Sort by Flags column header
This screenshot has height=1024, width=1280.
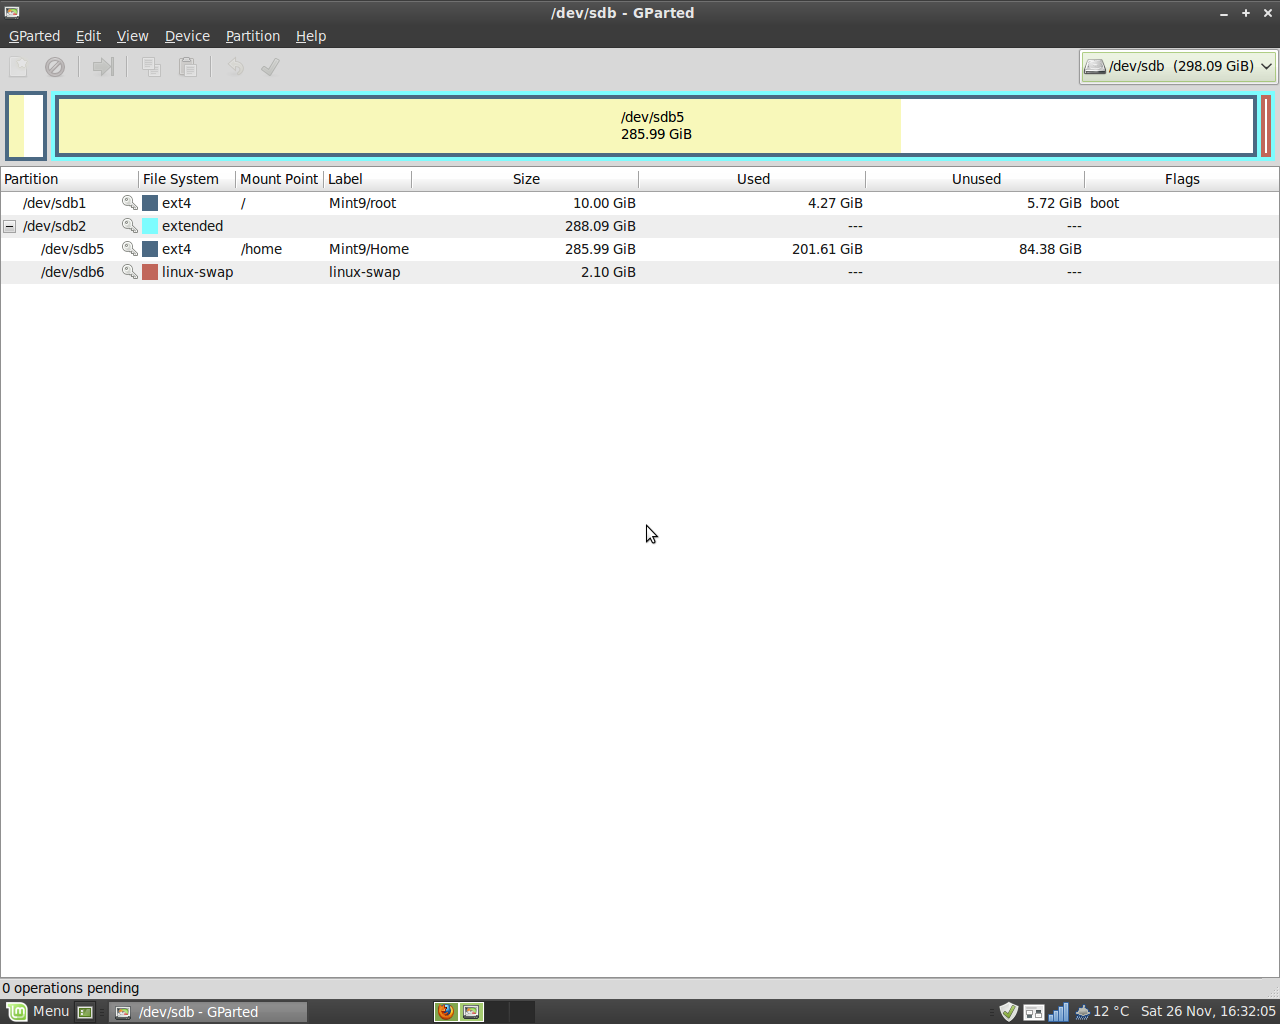(x=1181, y=179)
